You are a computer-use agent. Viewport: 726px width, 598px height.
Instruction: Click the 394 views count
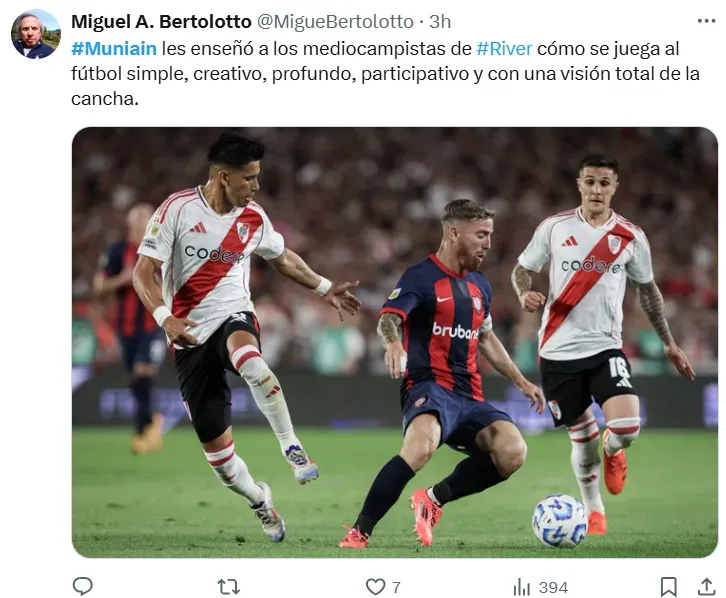553,587
